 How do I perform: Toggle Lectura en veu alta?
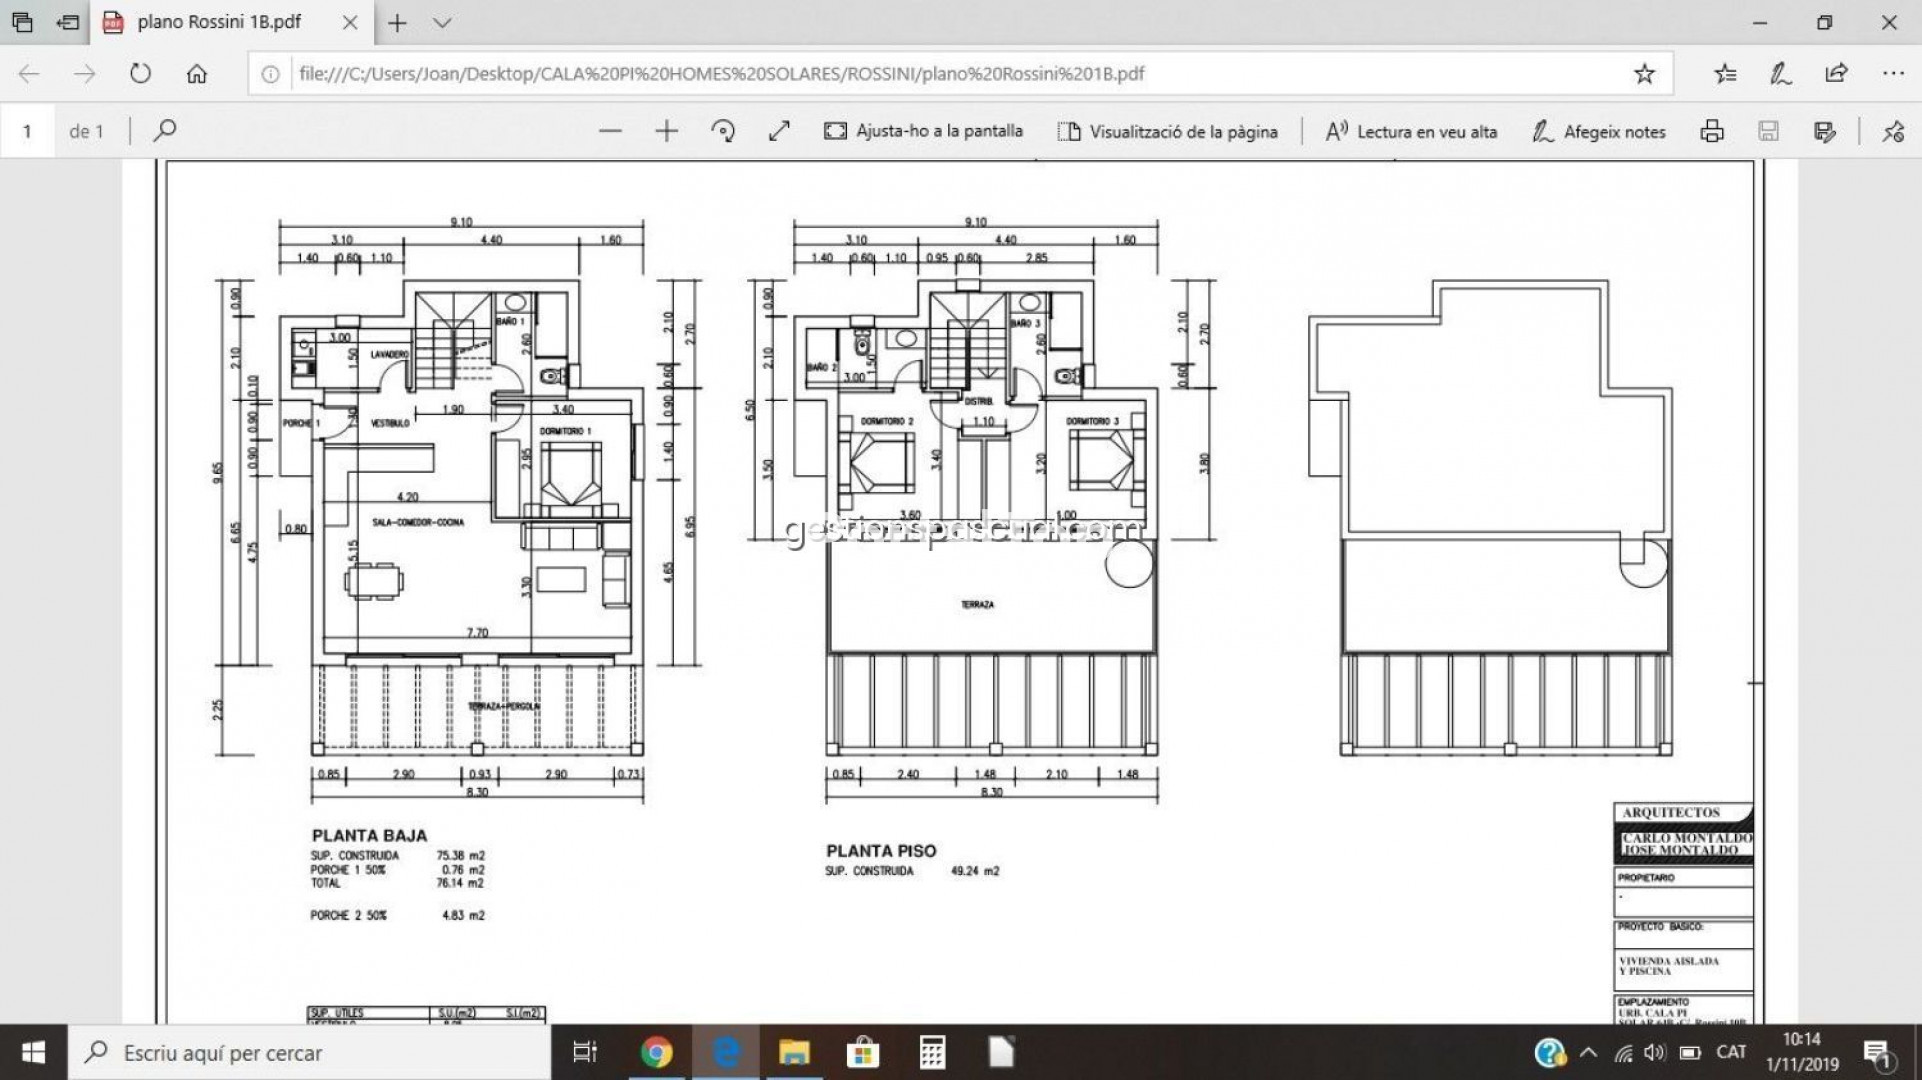tap(1411, 131)
